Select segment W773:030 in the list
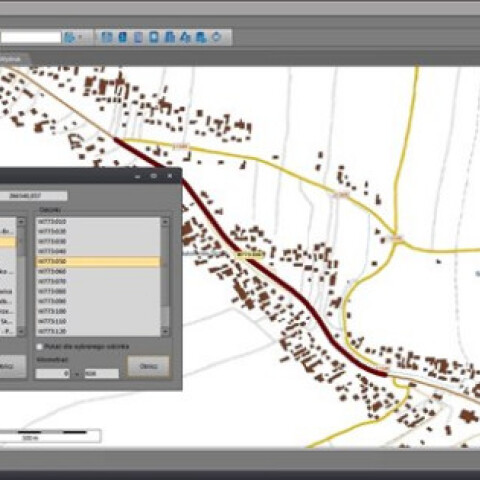 point(98,241)
